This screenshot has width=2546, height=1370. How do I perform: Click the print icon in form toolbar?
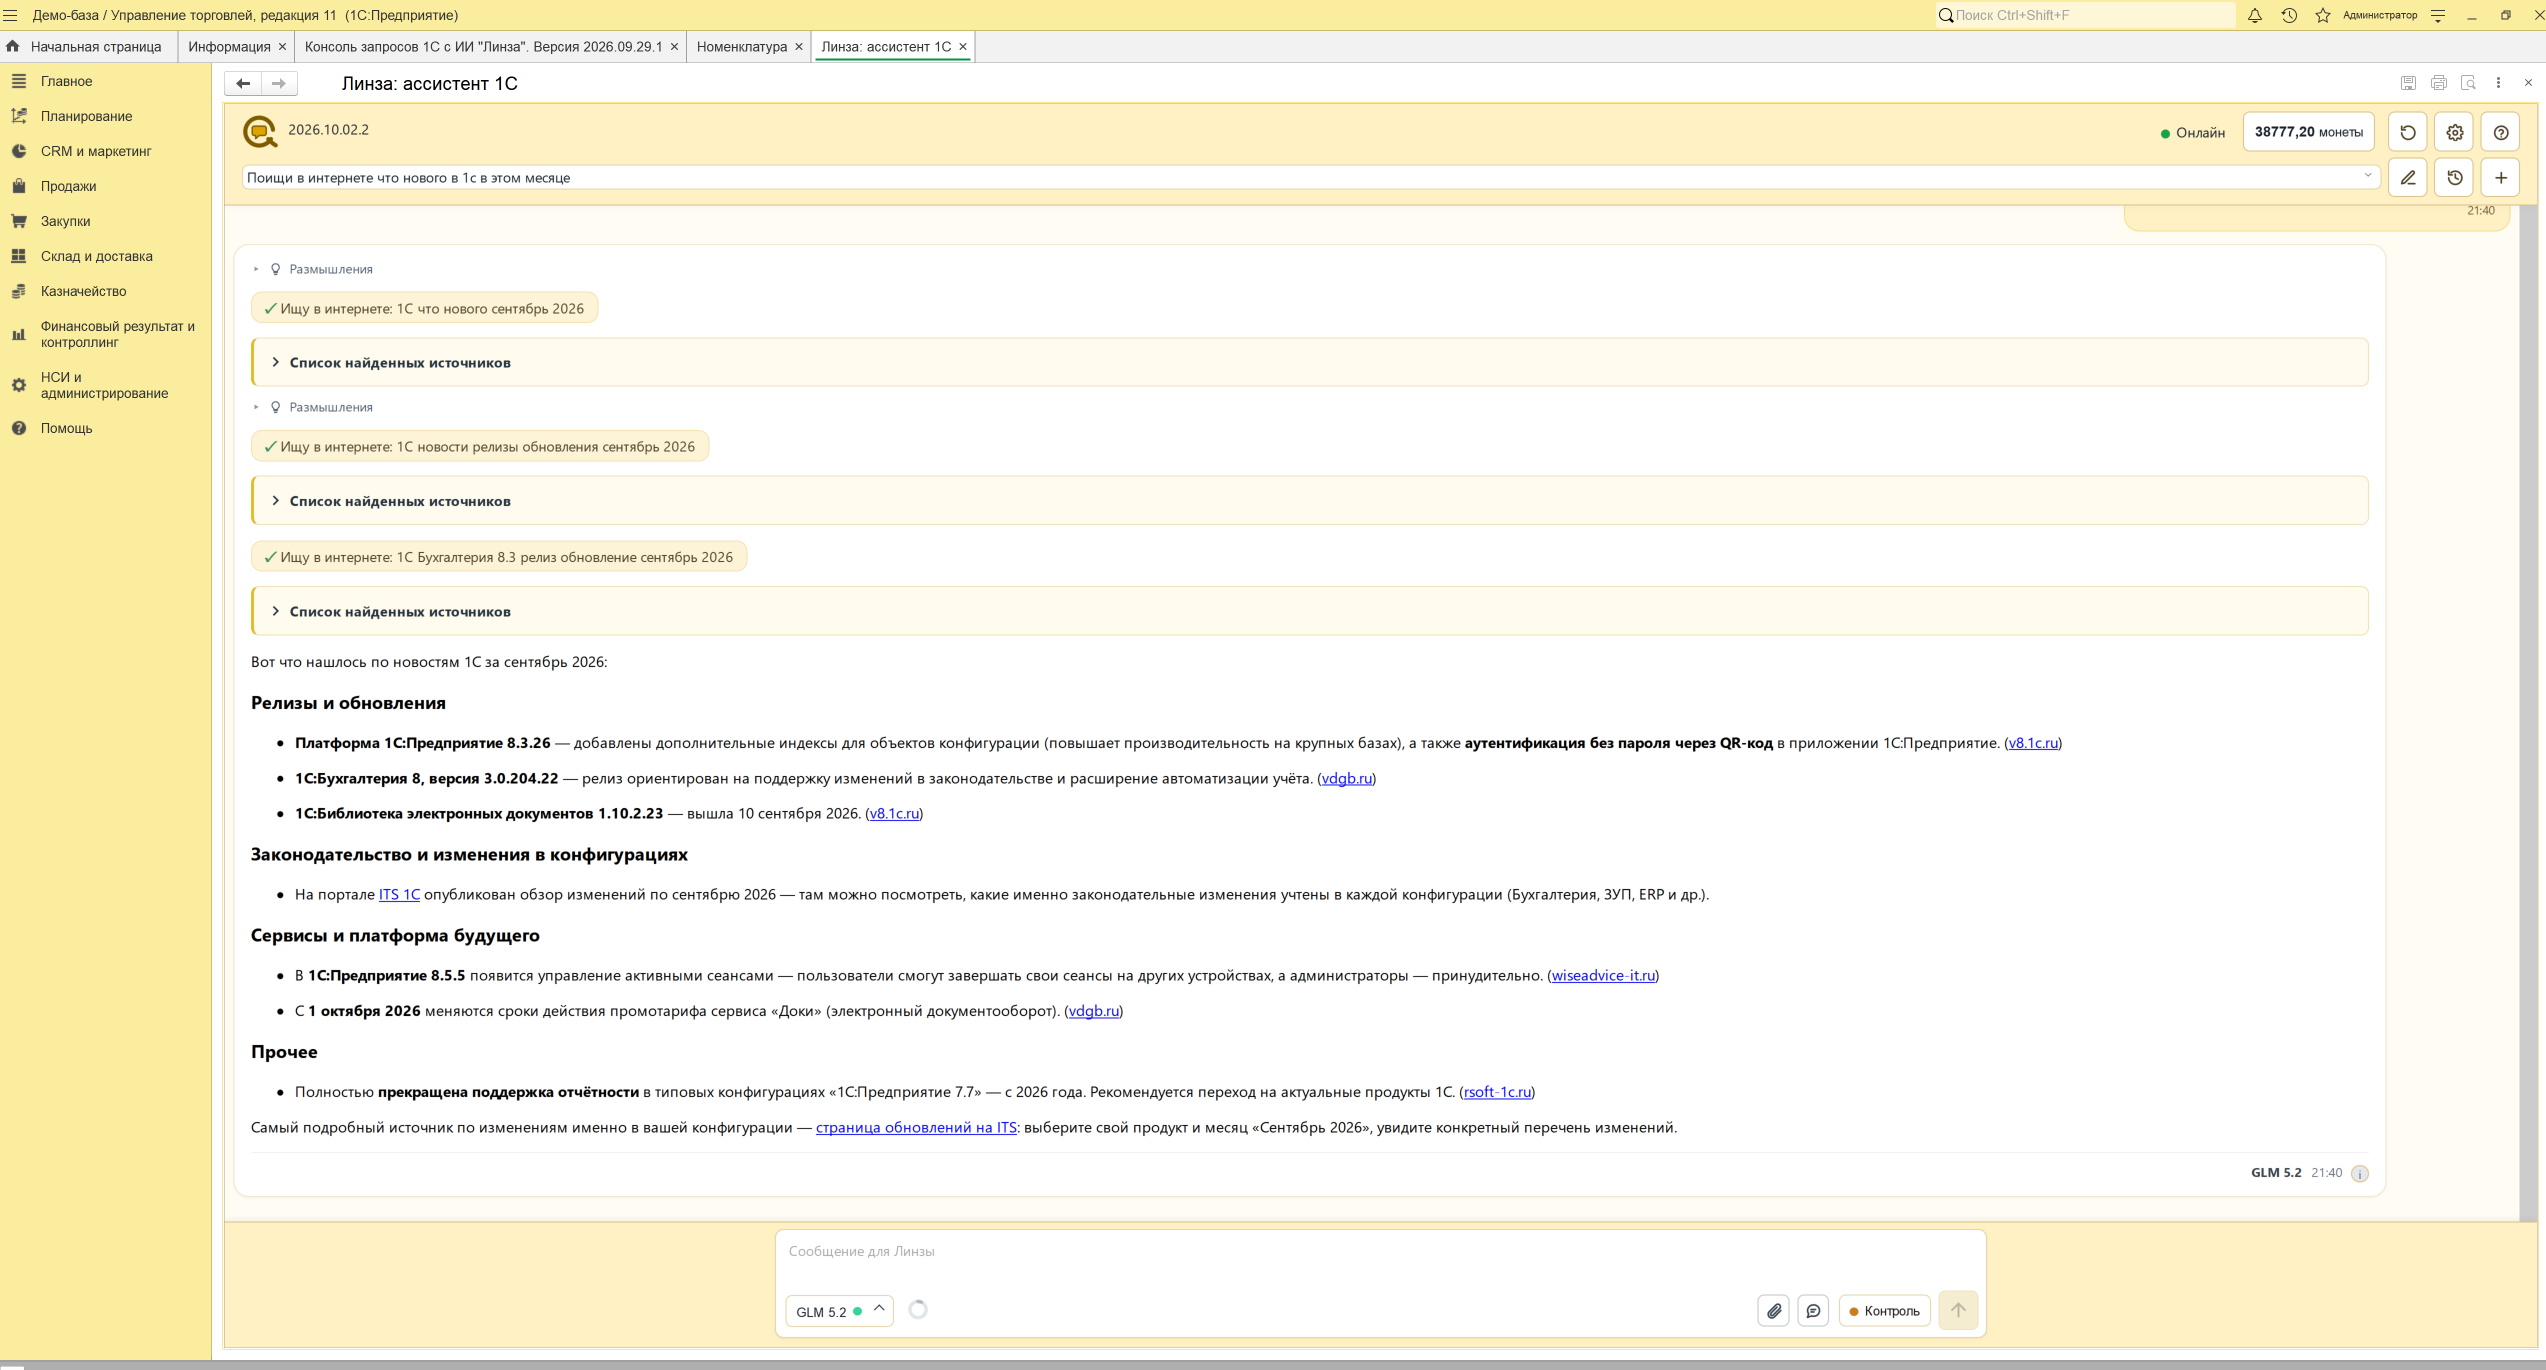point(2439,83)
